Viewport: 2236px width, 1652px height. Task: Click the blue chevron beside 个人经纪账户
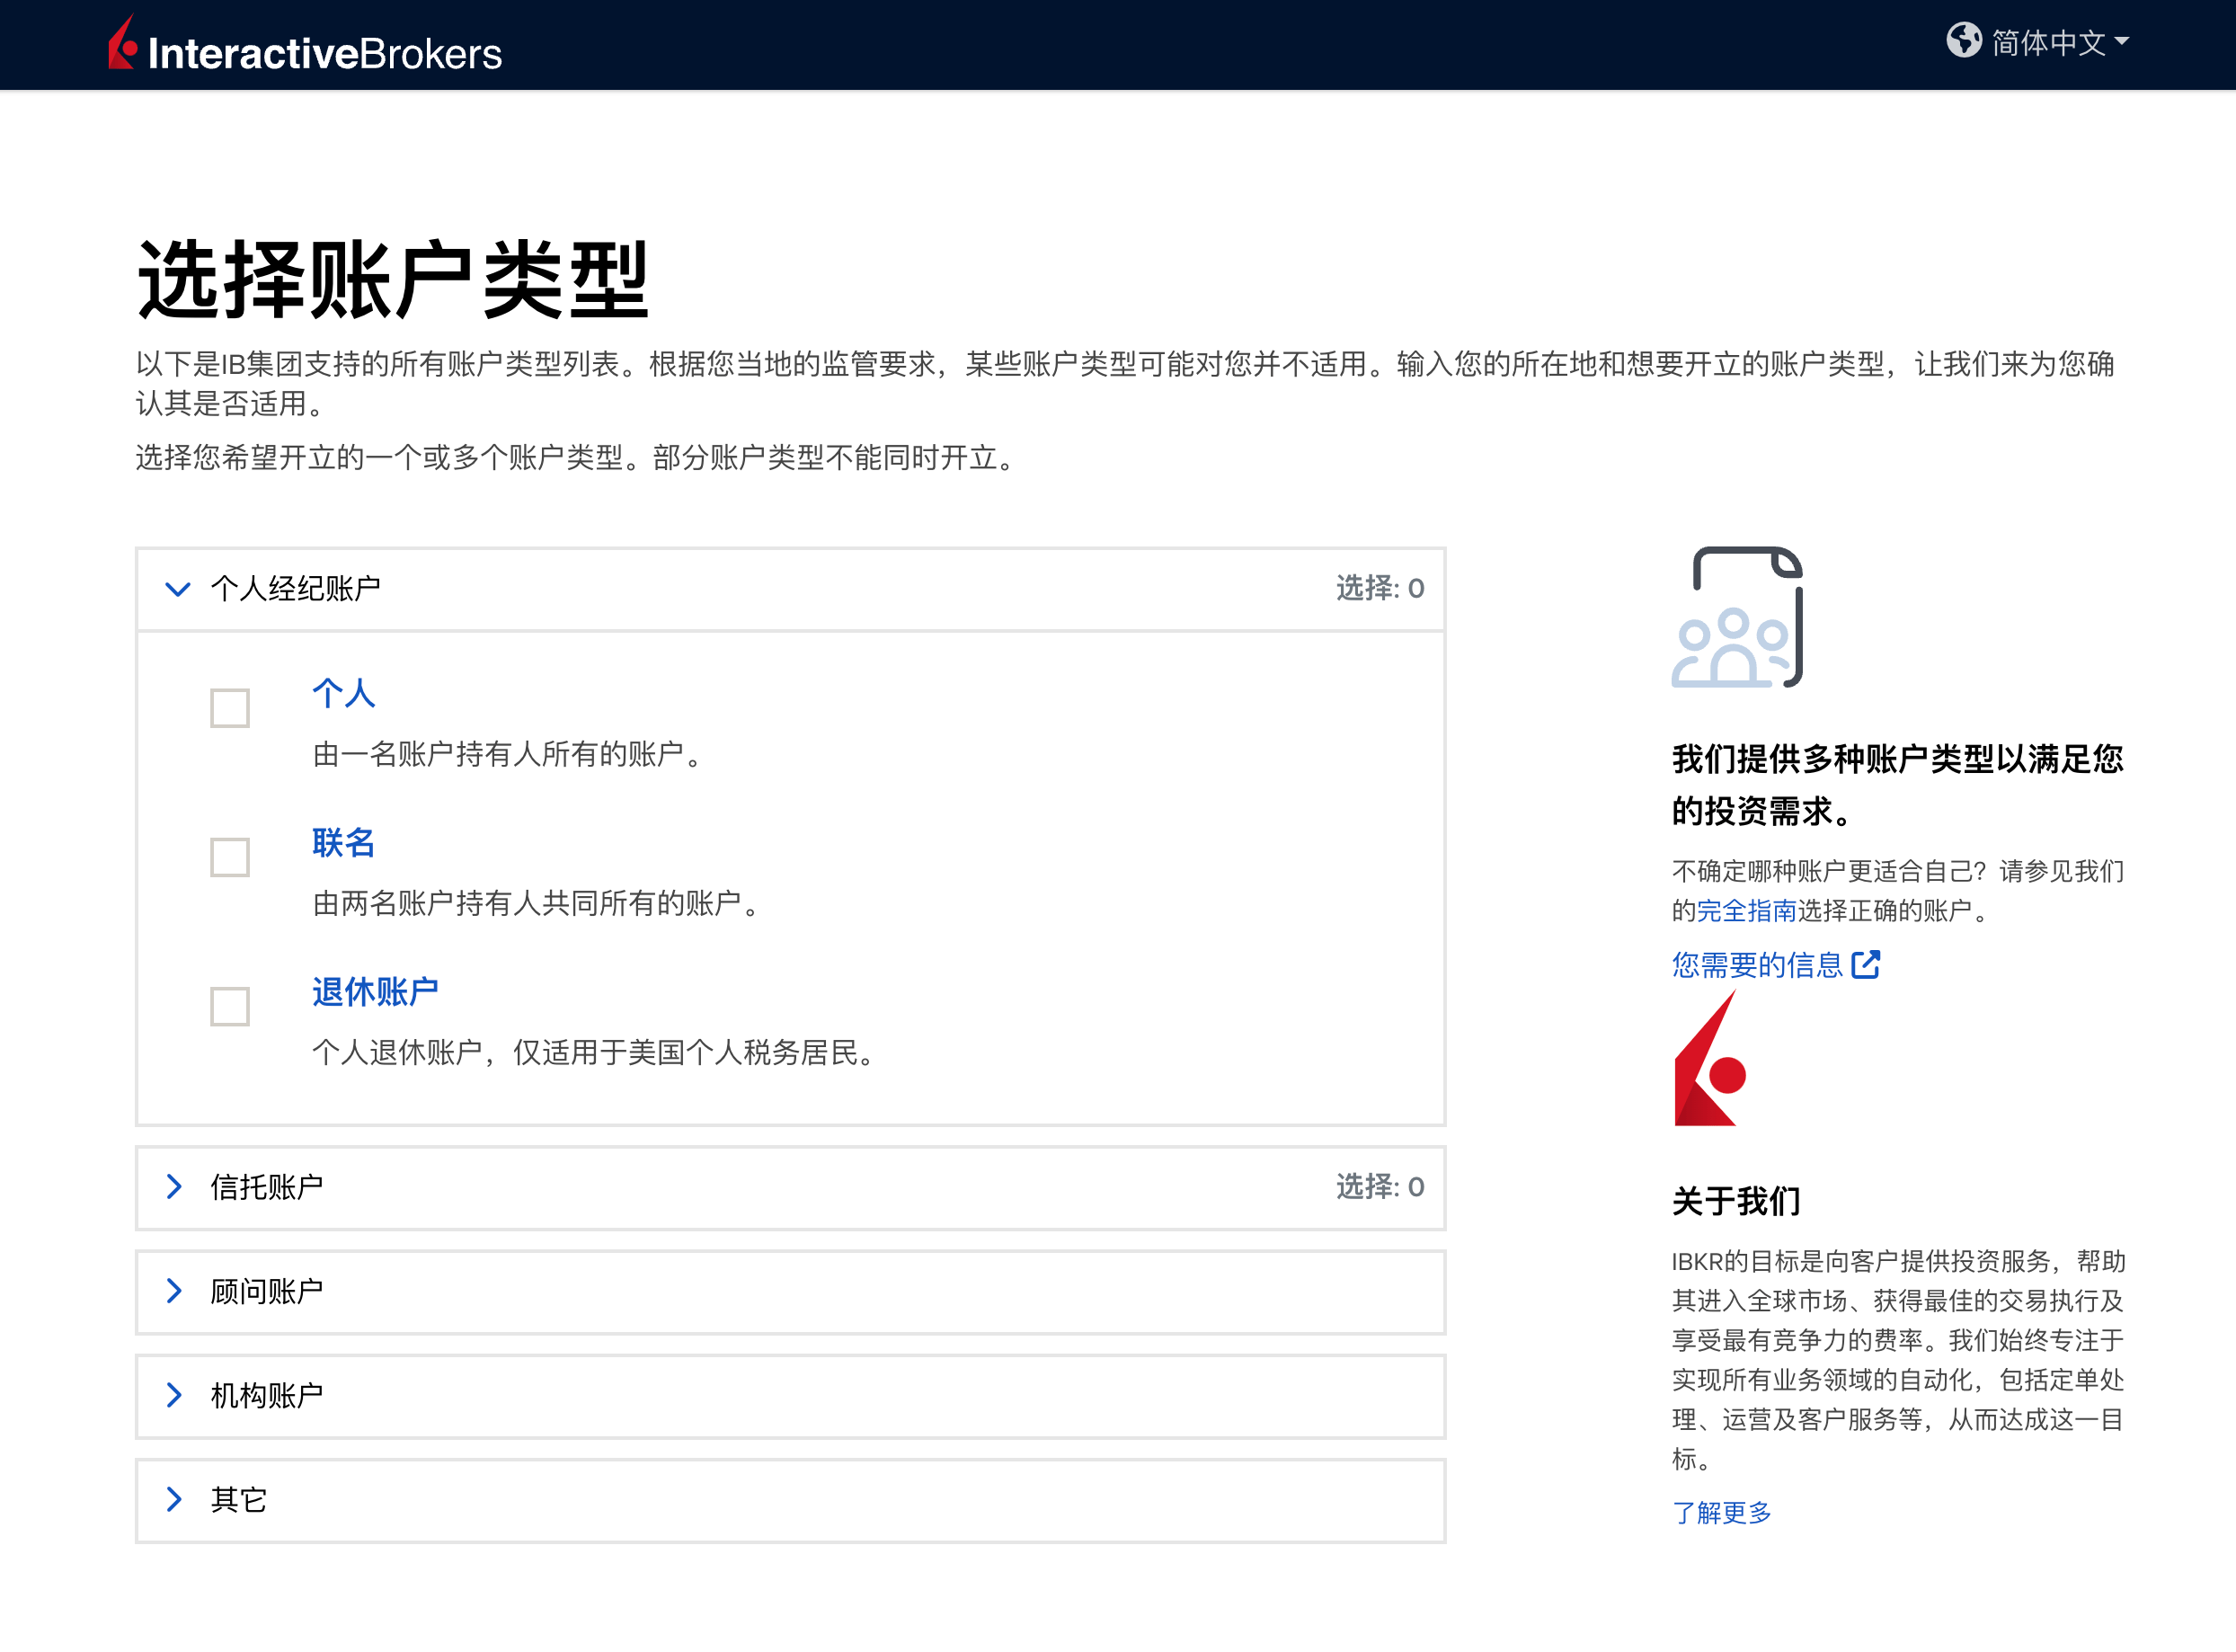tap(178, 589)
